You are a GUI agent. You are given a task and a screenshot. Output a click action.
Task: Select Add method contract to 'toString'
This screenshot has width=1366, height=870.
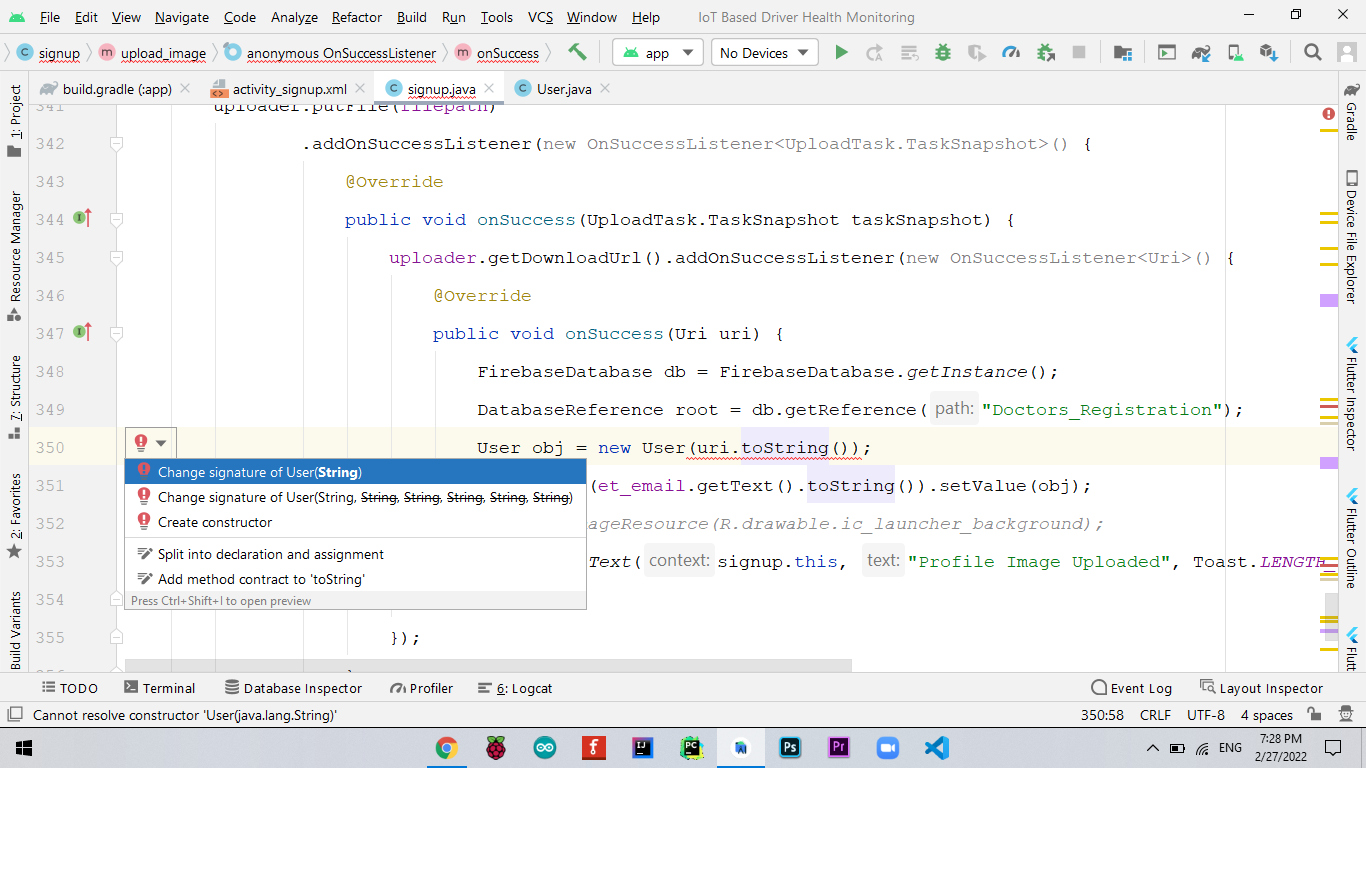(355, 579)
